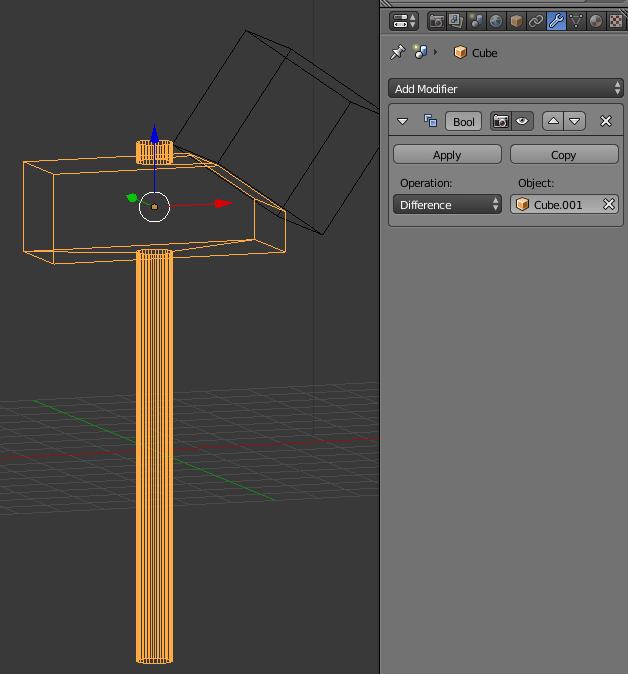
Task: Apply the Bool modifier
Action: click(x=447, y=155)
